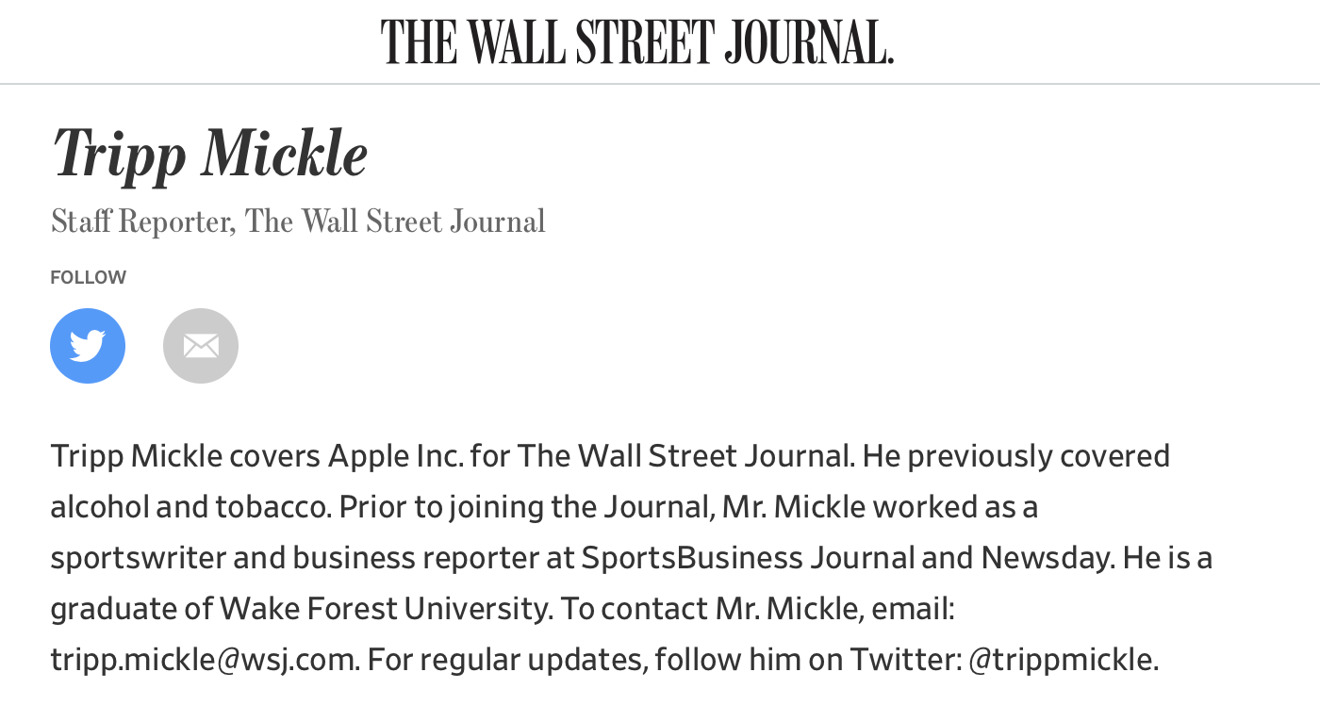This screenshot has height=705, width=1320.
Task: Open The Wall Street Journal masthead logo
Action: point(637,42)
